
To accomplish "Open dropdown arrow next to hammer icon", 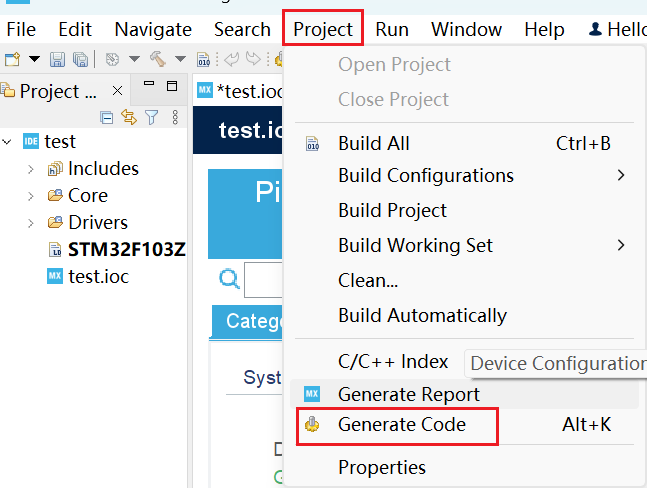I will 180,59.
